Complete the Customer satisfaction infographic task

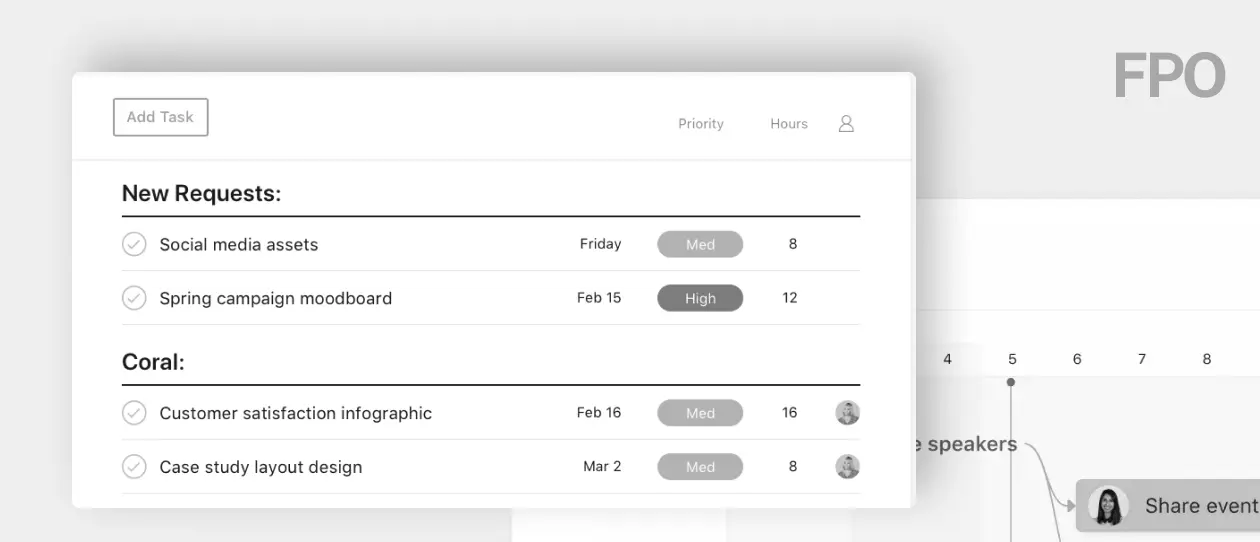(134, 413)
